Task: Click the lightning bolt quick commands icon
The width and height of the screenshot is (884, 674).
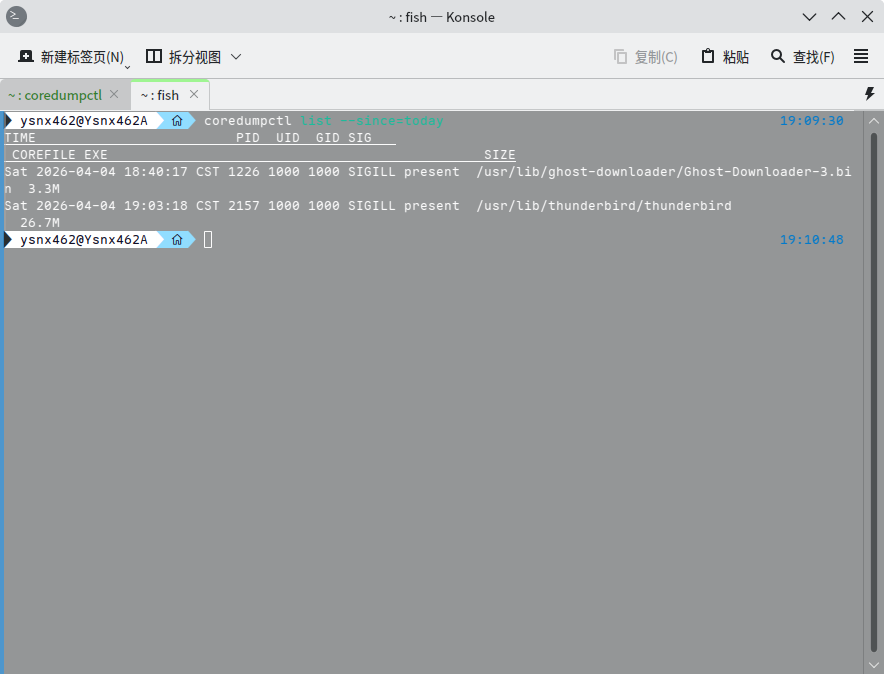Action: pyautogui.click(x=869, y=94)
